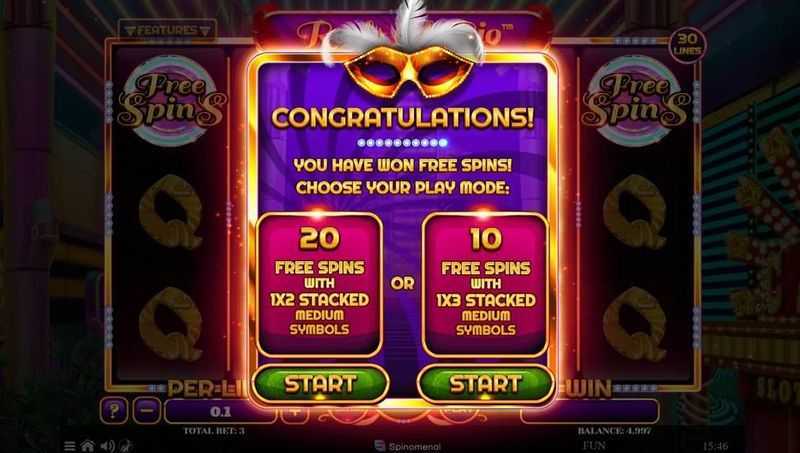The width and height of the screenshot is (800, 453).
Task: Click the 30 Lines badge
Action: click(687, 45)
